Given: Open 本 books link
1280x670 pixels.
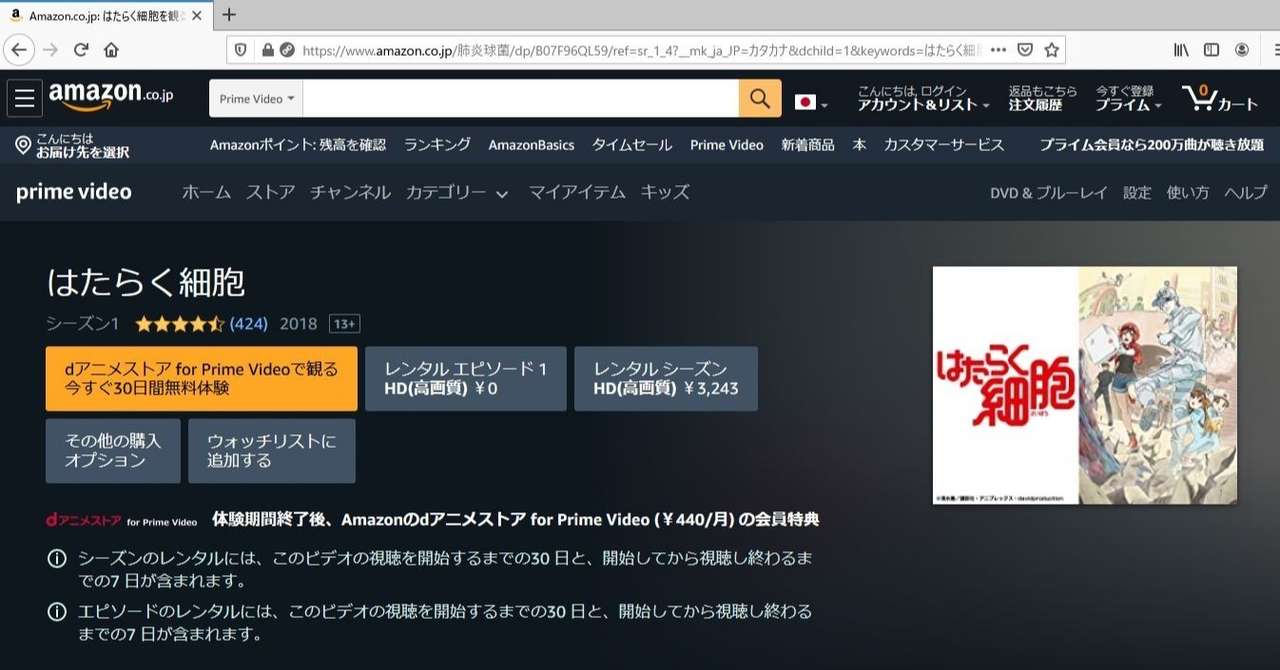Looking at the screenshot, I should pos(859,145).
